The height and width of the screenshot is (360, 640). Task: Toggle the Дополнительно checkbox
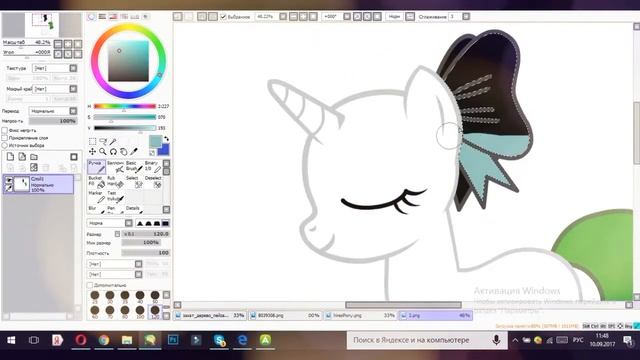pyautogui.click(x=90, y=285)
